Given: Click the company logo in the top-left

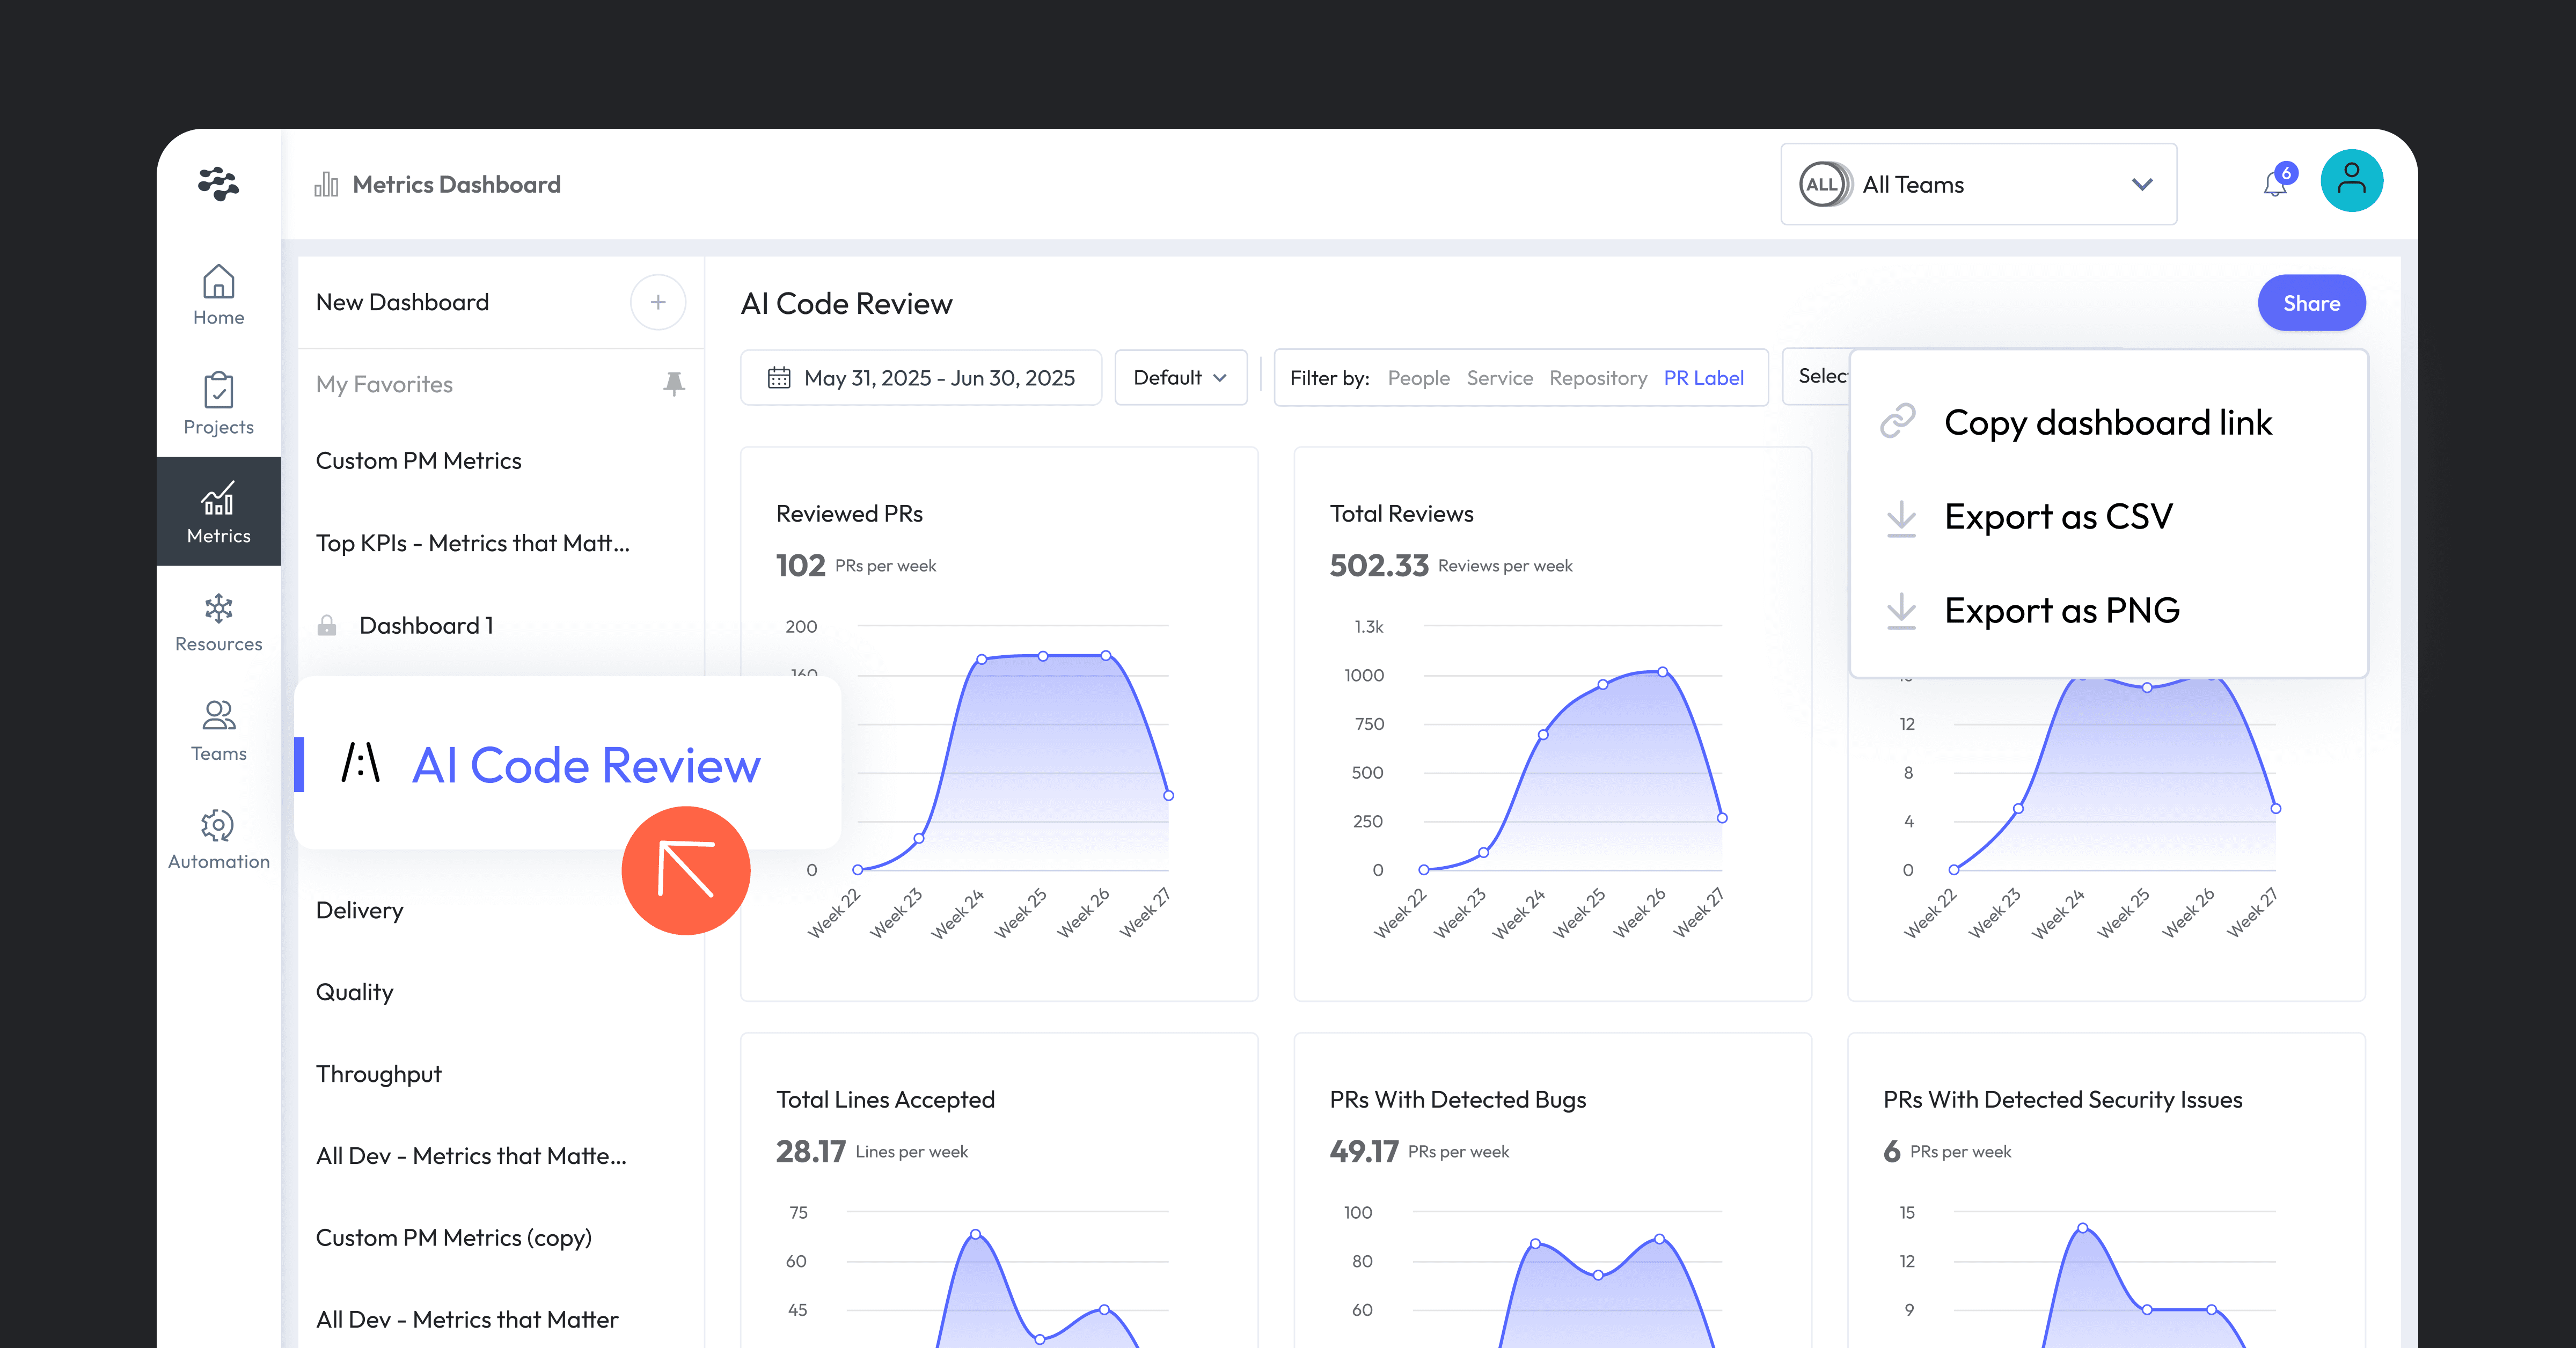Looking at the screenshot, I should click(219, 184).
